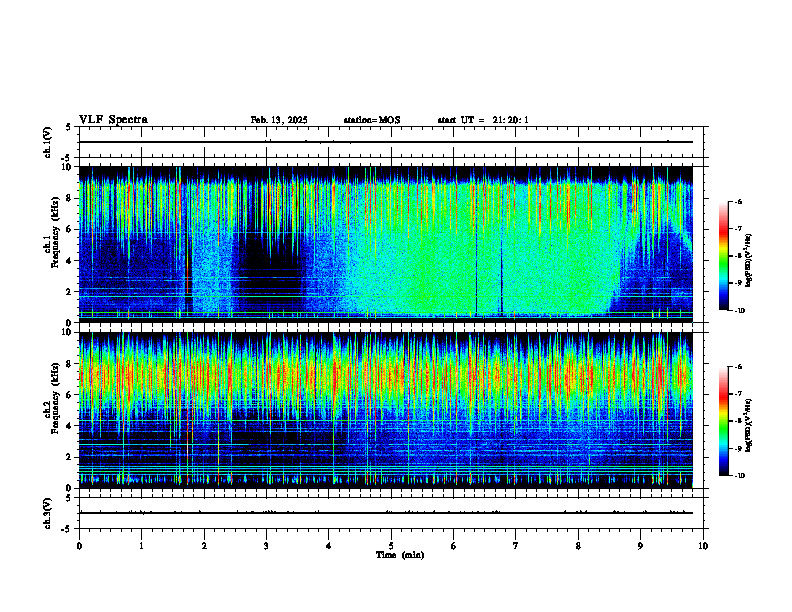Click the ch.1 voltage waveform trace panel

click(393, 142)
